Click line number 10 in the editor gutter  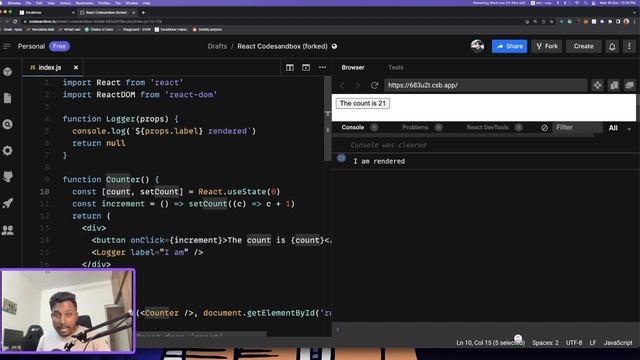(x=45, y=191)
